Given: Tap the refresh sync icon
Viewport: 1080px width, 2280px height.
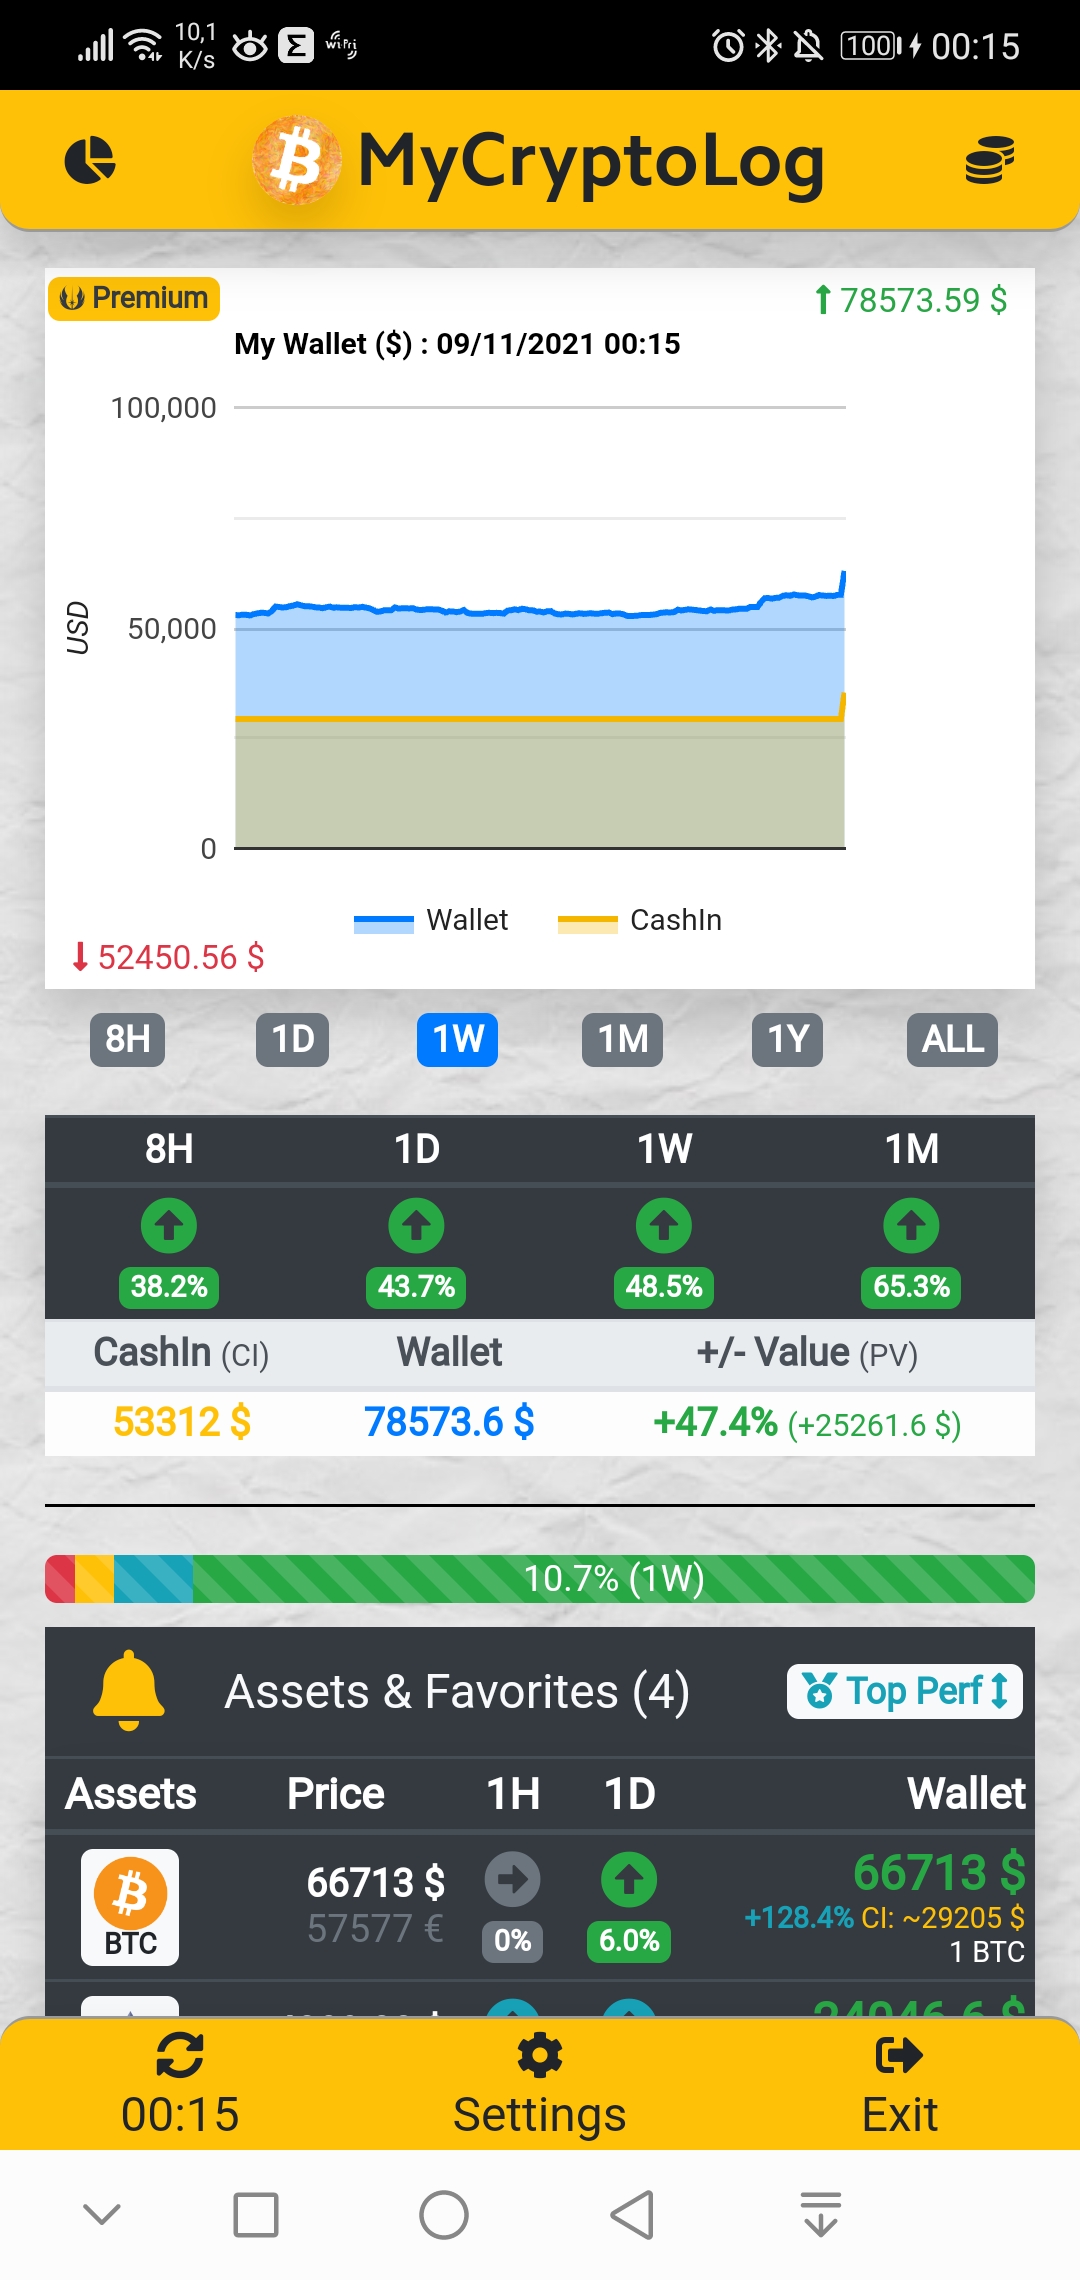Looking at the screenshot, I should [x=180, y=2056].
